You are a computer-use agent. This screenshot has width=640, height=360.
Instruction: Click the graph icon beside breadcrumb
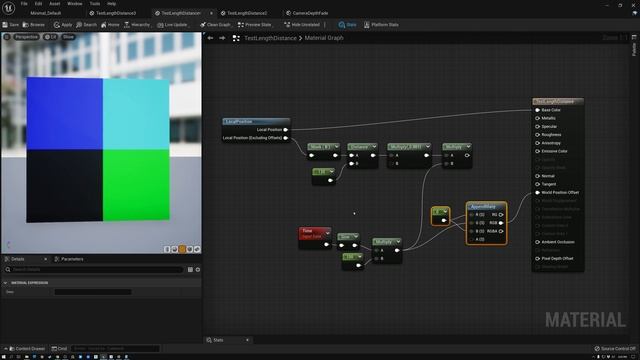(x=236, y=38)
